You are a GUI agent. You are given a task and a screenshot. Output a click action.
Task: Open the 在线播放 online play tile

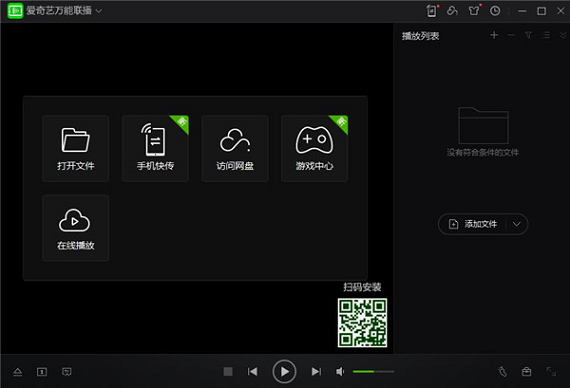tap(76, 228)
